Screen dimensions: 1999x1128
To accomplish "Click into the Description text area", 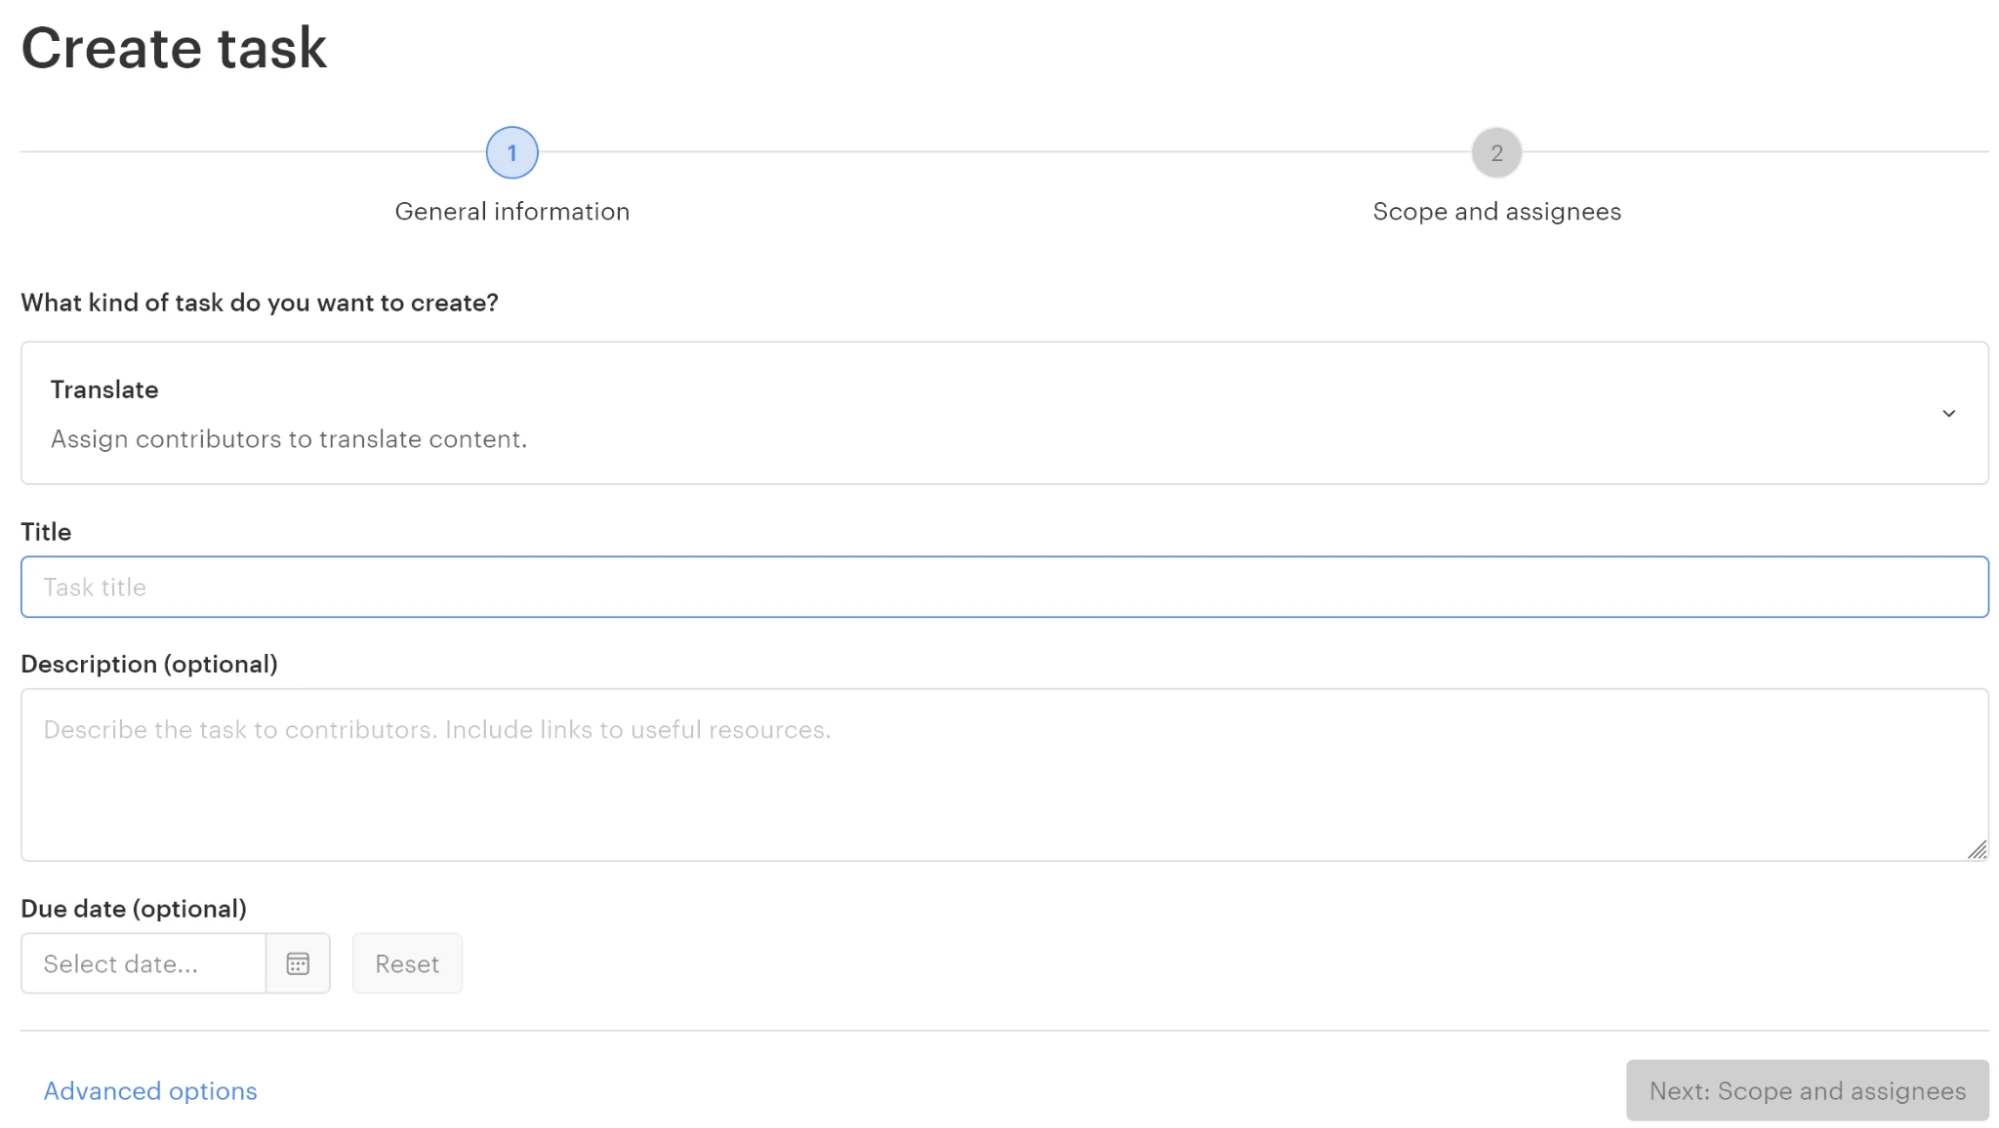I will 1003,774.
